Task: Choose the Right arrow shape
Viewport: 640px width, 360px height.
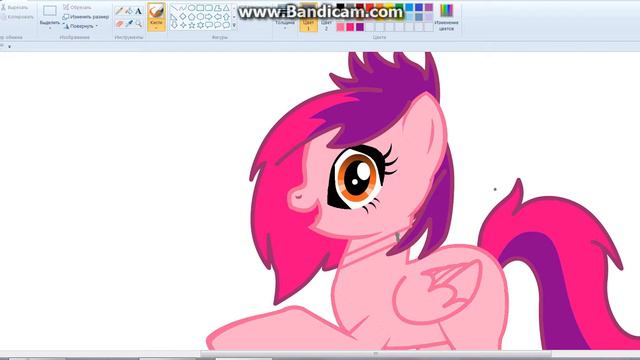Action: pyautogui.click(x=209, y=17)
